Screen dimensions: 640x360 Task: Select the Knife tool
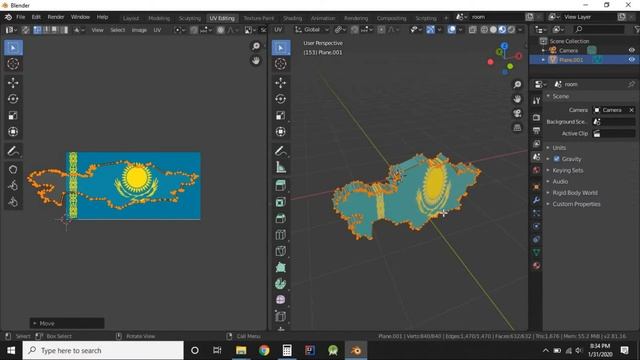click(281, 251)
